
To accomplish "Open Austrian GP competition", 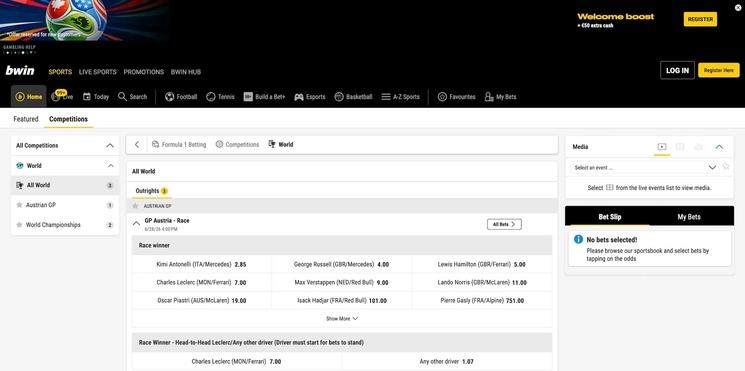I will 41,205.
